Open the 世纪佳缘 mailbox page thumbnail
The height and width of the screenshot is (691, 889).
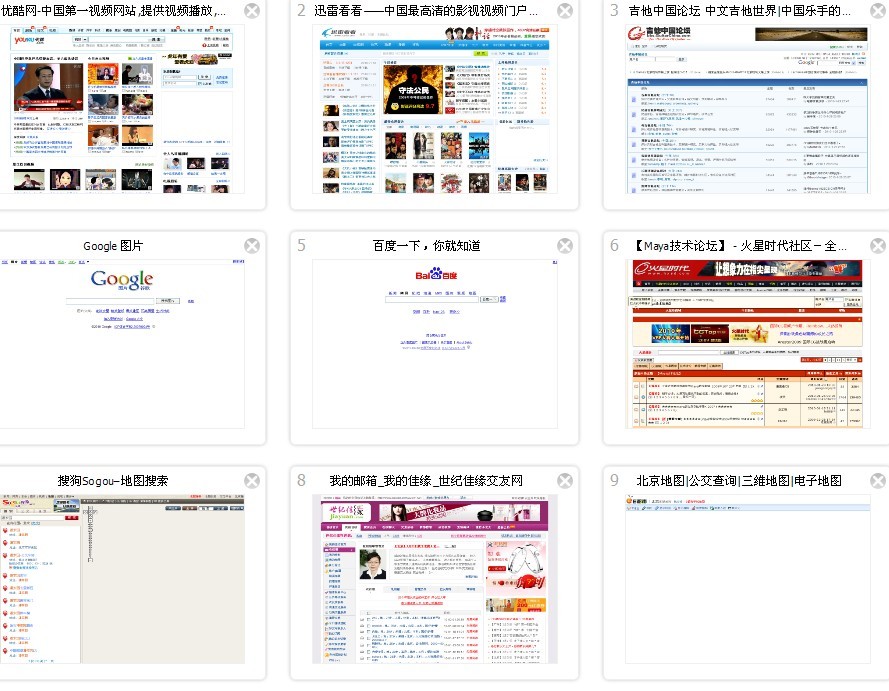[435, 579]
